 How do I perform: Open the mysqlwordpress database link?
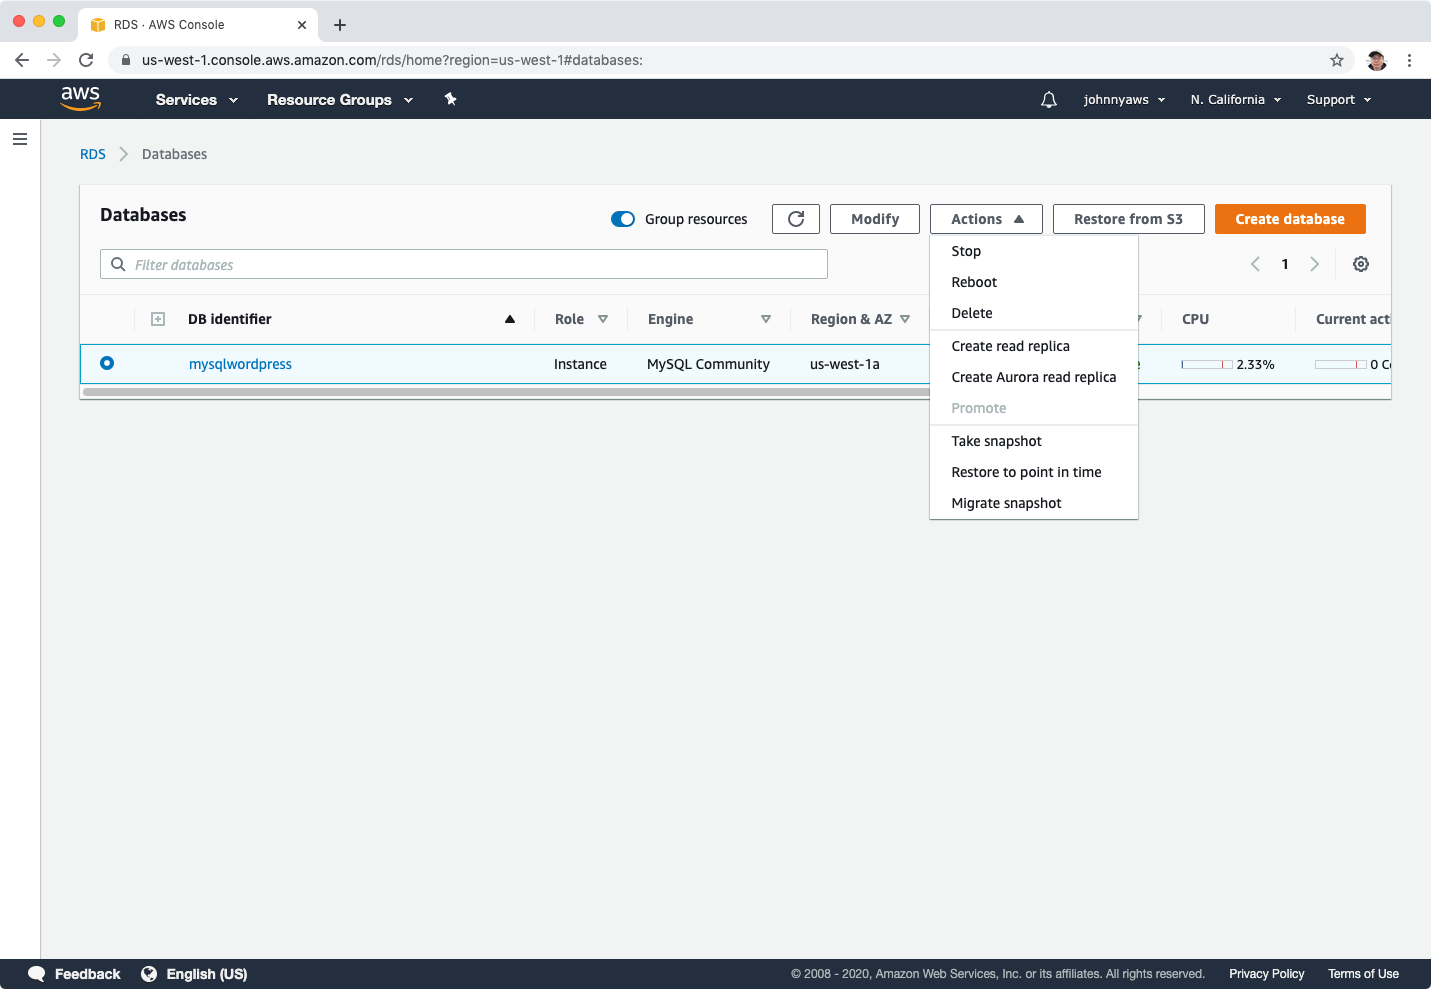pyautogui.click(x=240, y=364)
